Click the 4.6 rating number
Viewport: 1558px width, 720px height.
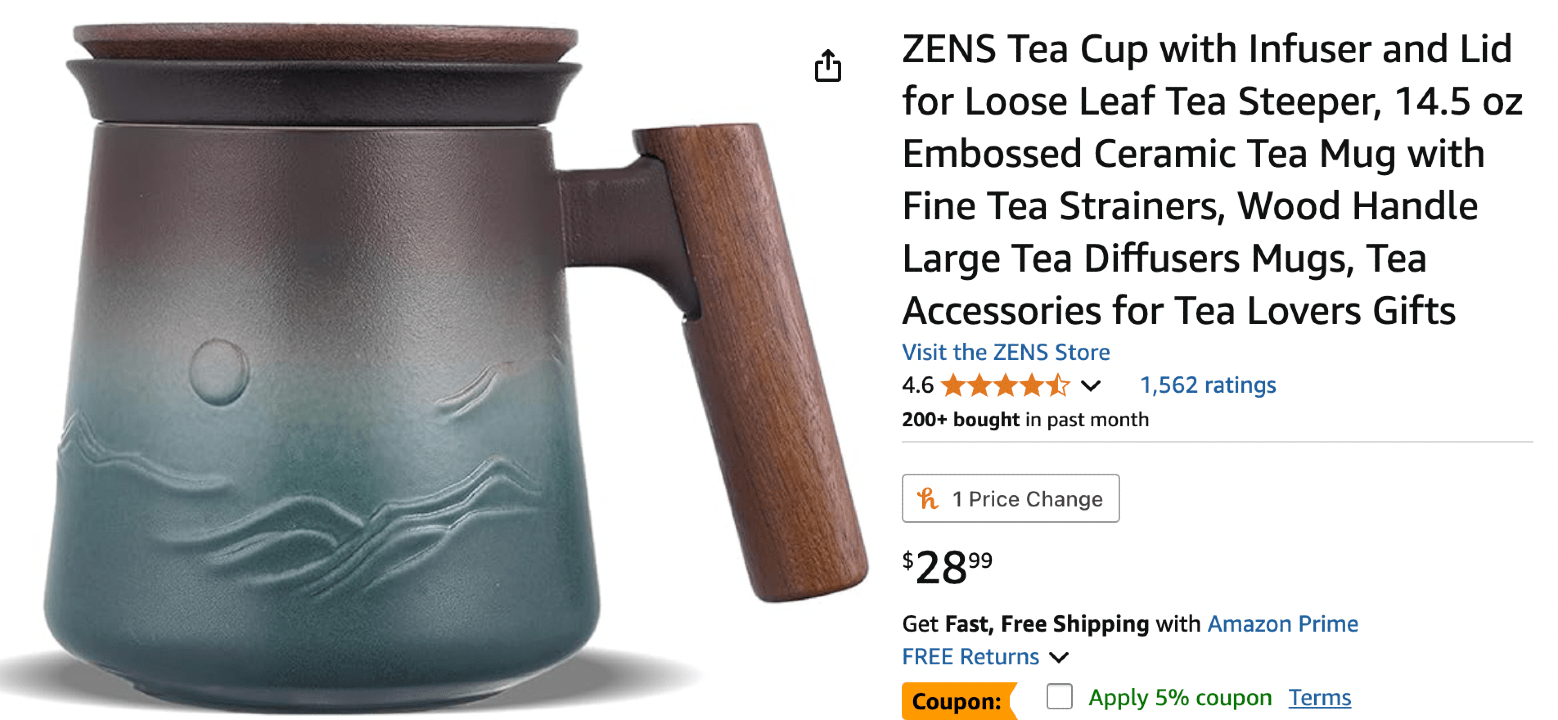click(917, 385)
